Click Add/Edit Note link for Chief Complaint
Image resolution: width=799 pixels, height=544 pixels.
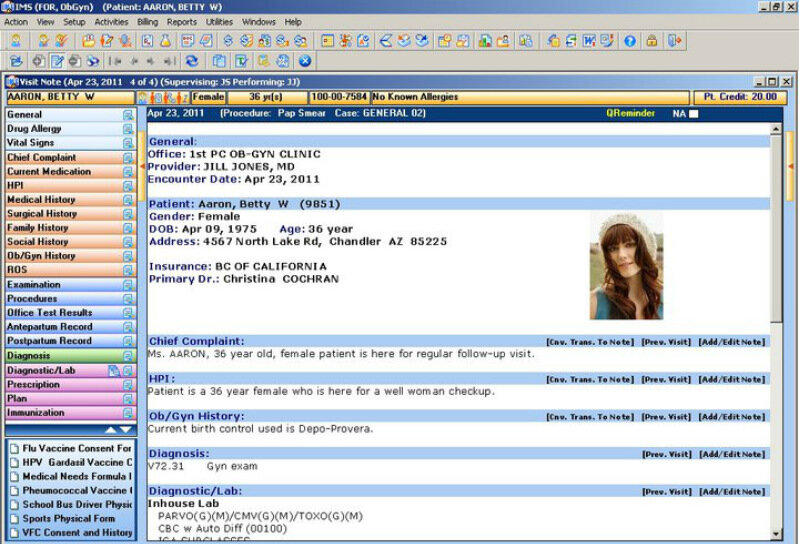click(x=732, y=342)
